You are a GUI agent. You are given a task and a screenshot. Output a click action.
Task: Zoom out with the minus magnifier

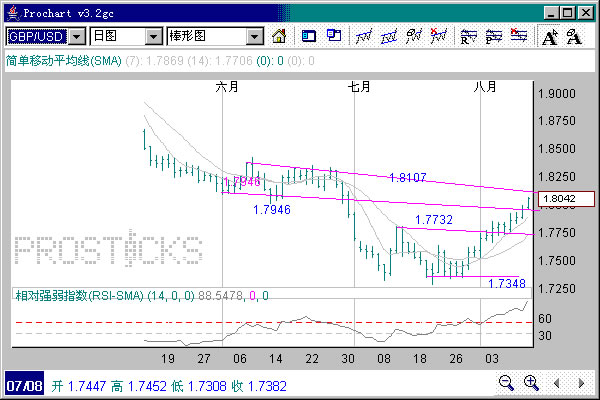tap(506, 383)
